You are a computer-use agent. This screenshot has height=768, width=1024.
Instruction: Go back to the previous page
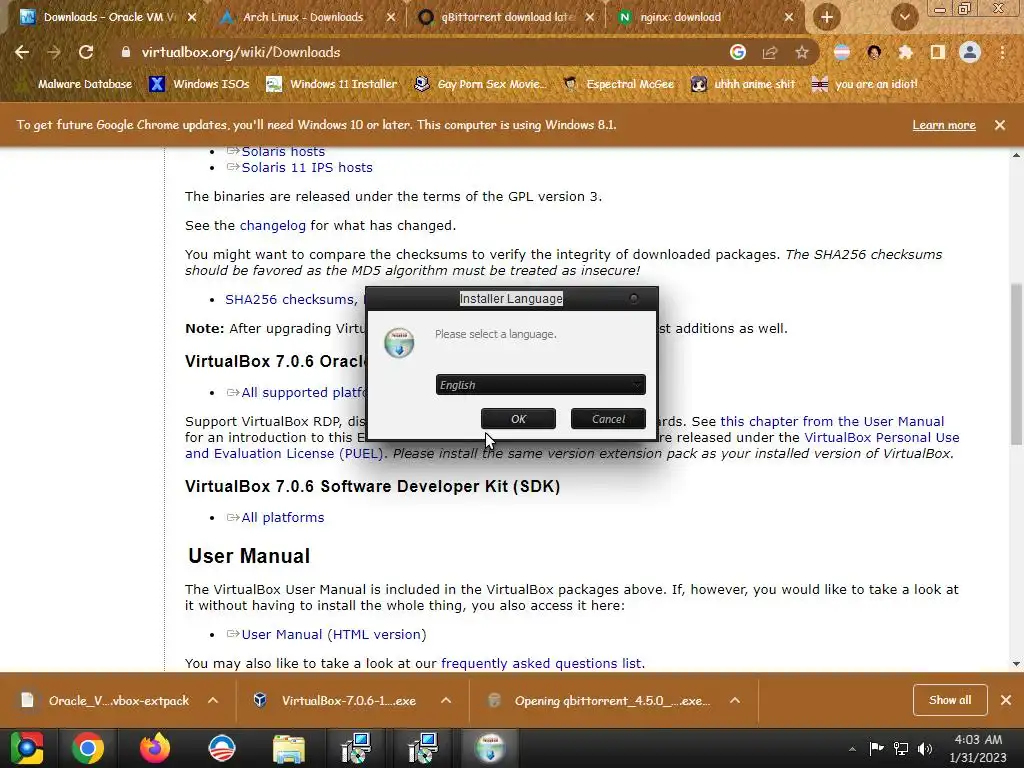[x=22, y=52]
